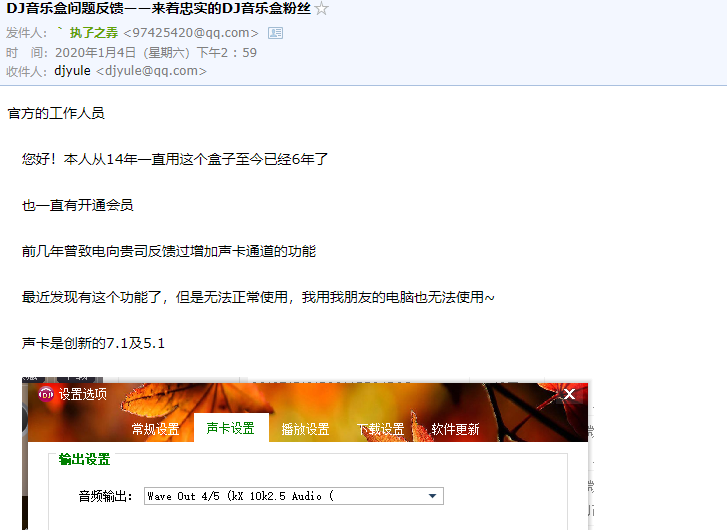The width and height of the screenshot is (727, 530).
Task: Star this DJ音乐盒 feedback email
Action: coord(321,8)
